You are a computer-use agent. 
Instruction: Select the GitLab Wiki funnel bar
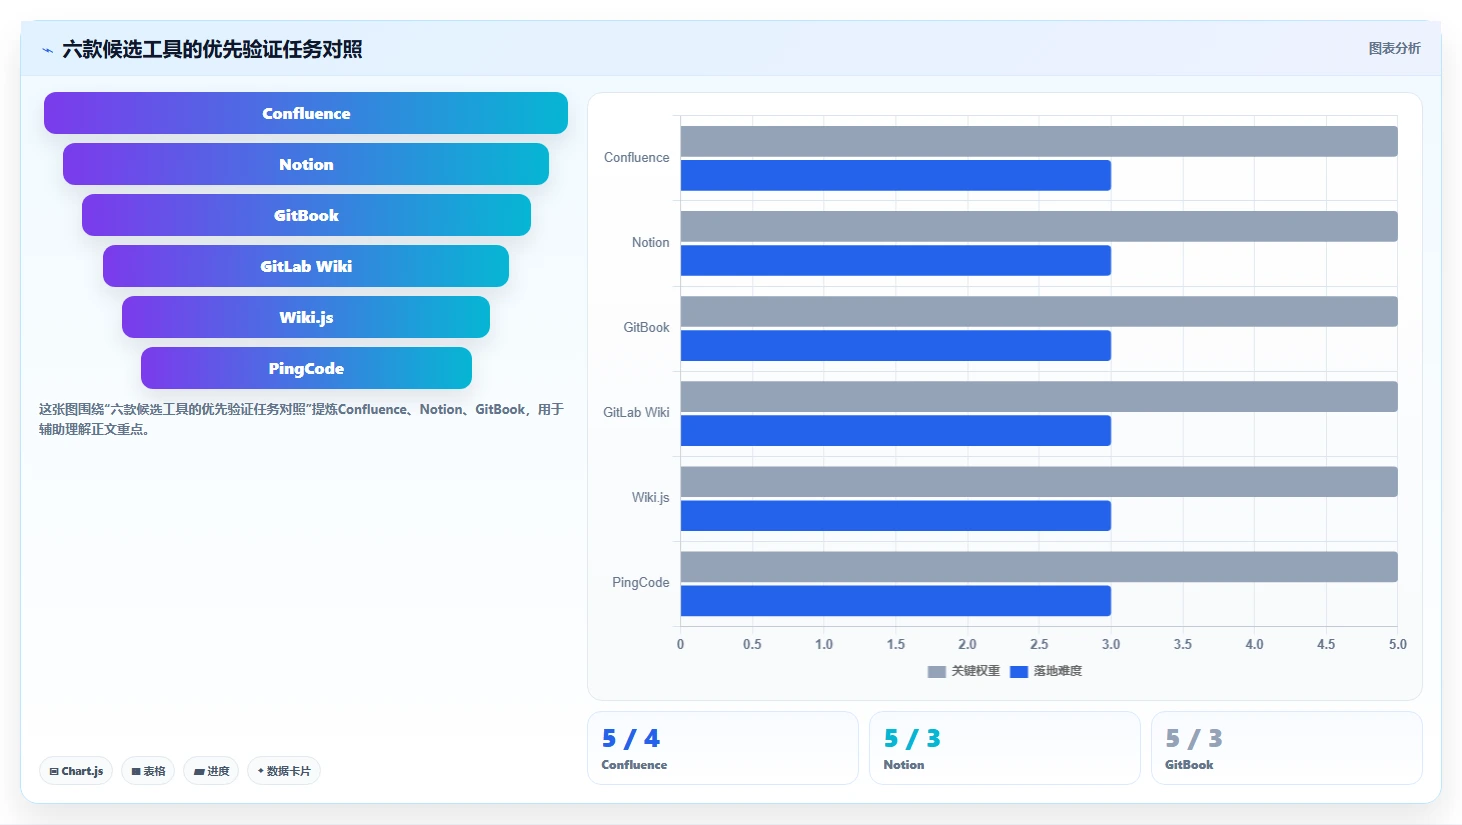pyautogui.click(x=306, y=266)
